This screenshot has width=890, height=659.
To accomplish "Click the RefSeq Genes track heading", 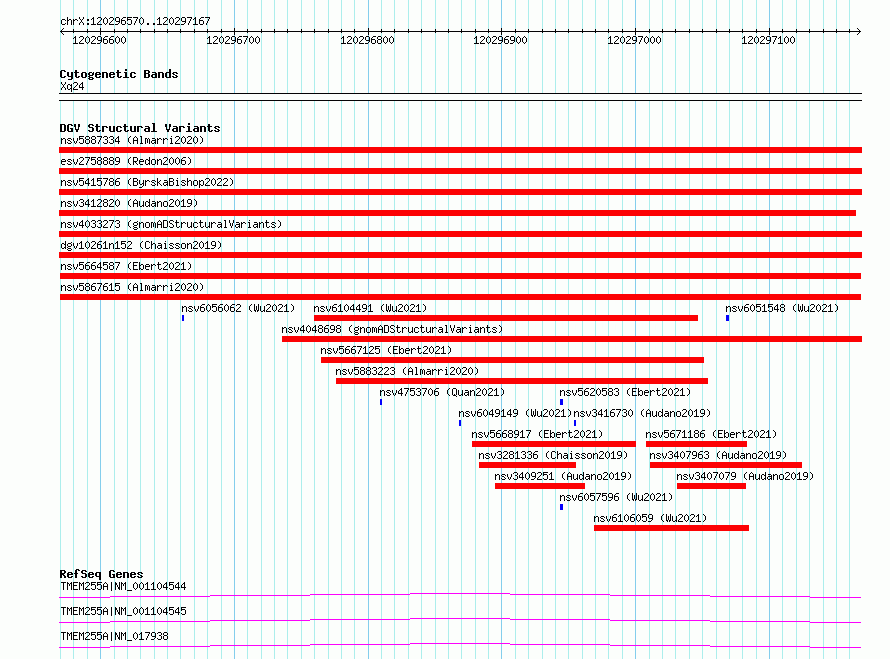I will [x=101, y=574].
